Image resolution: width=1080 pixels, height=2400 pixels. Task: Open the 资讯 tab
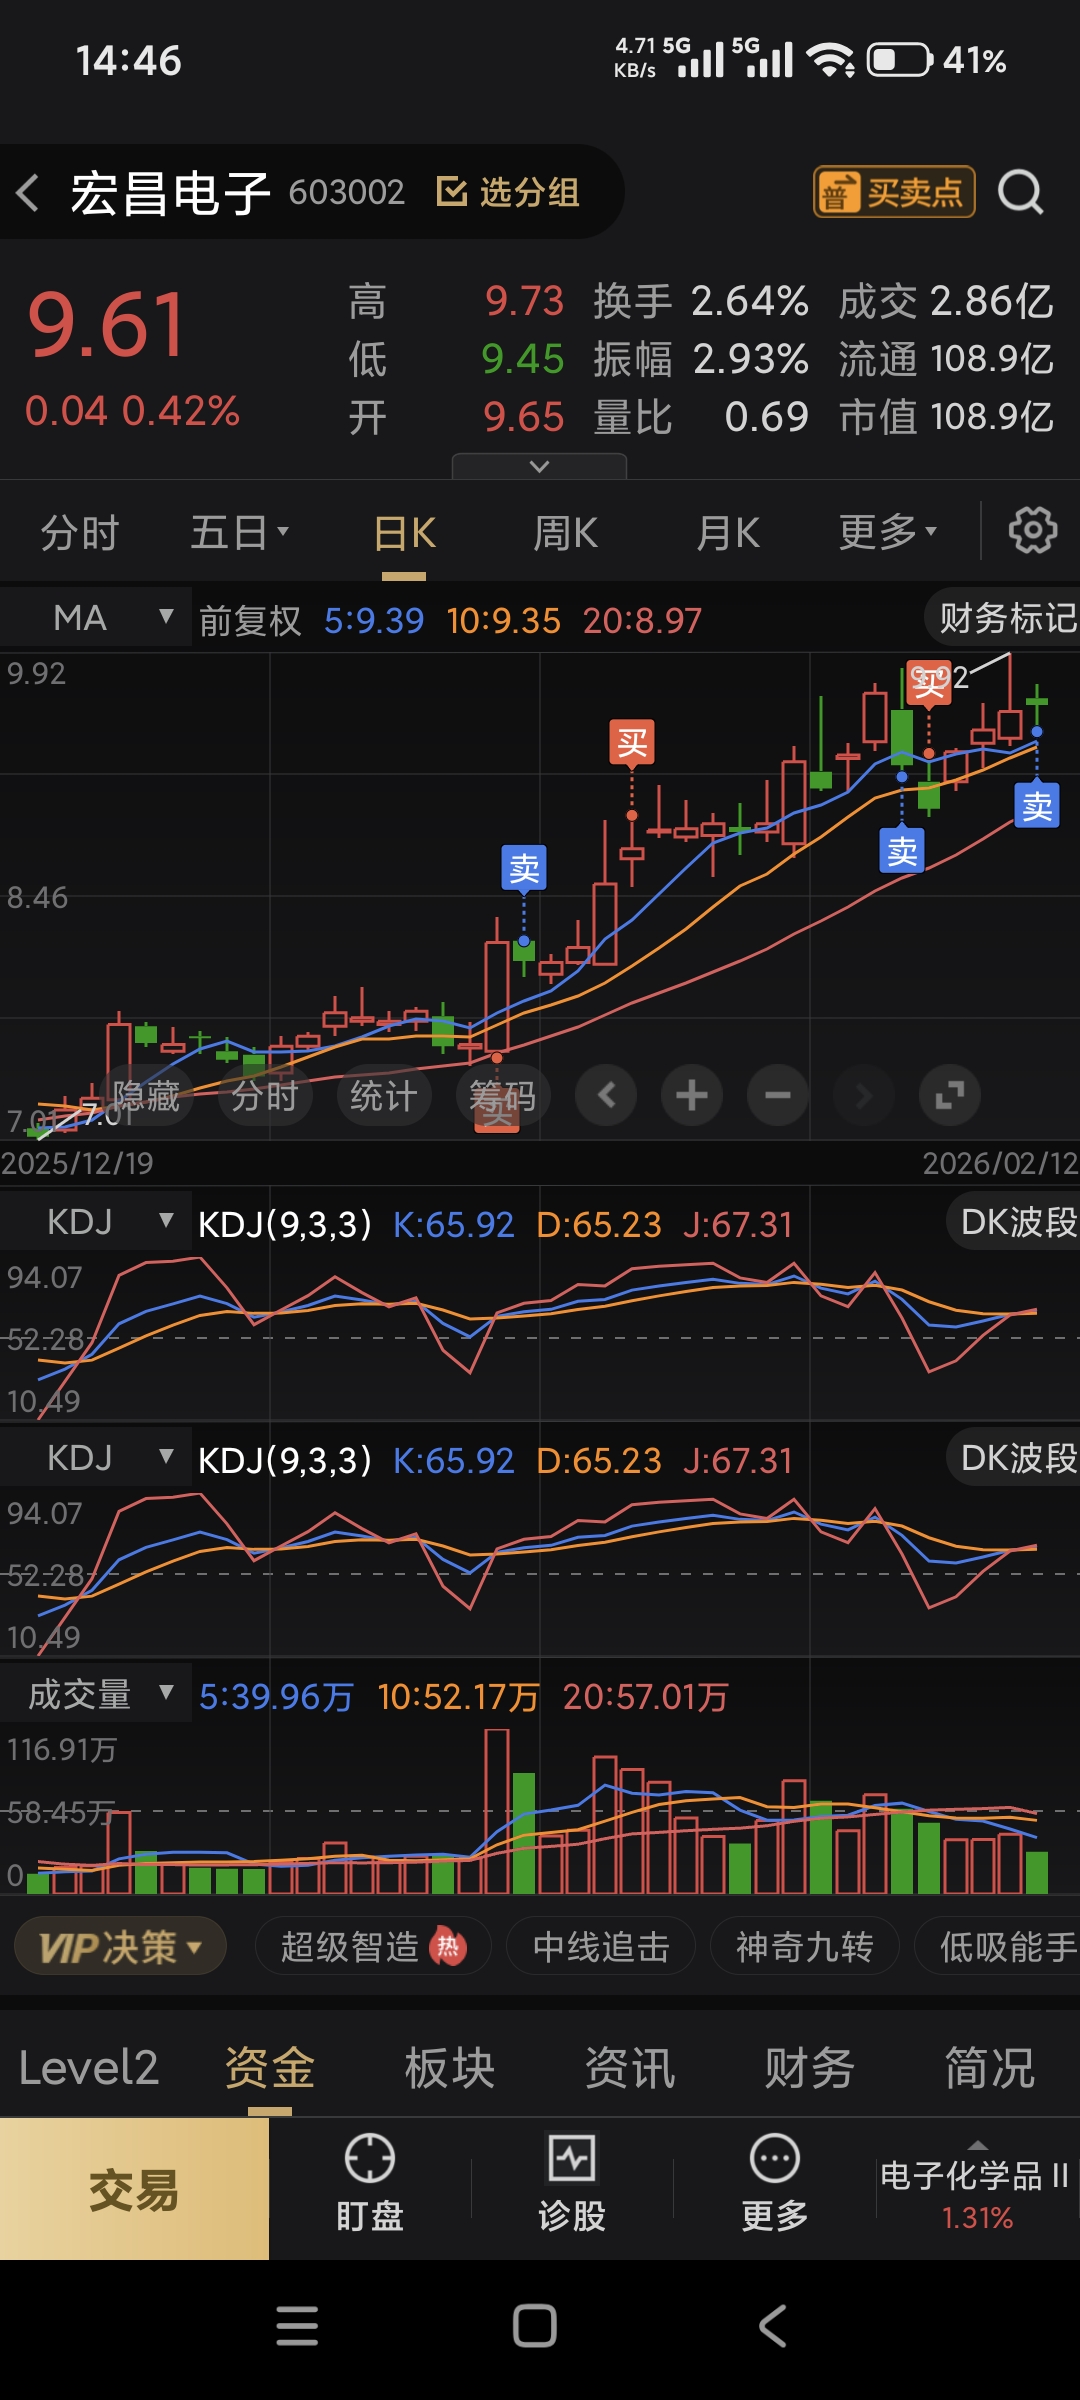(x=630, y=2068)
